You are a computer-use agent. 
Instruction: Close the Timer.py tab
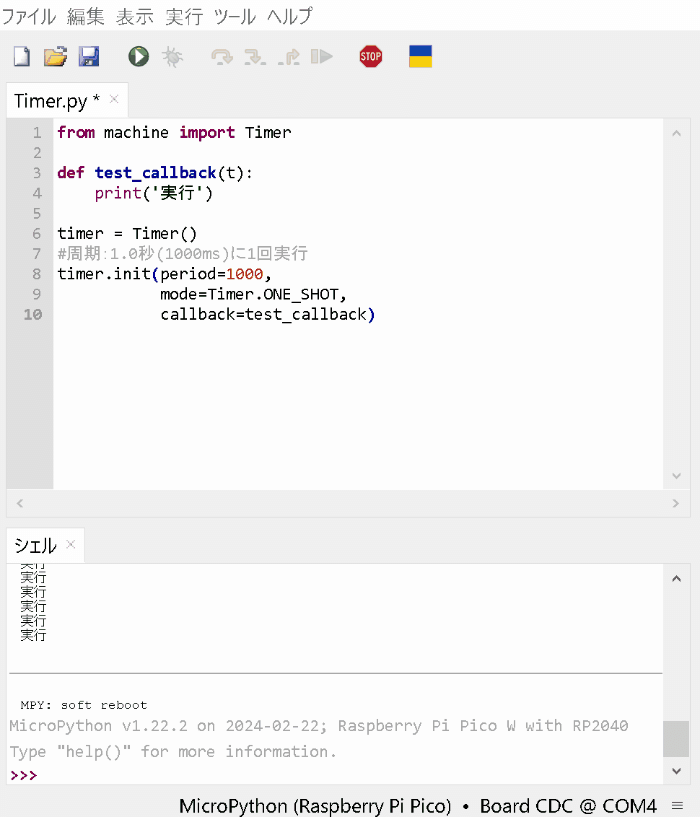[114, 99]
